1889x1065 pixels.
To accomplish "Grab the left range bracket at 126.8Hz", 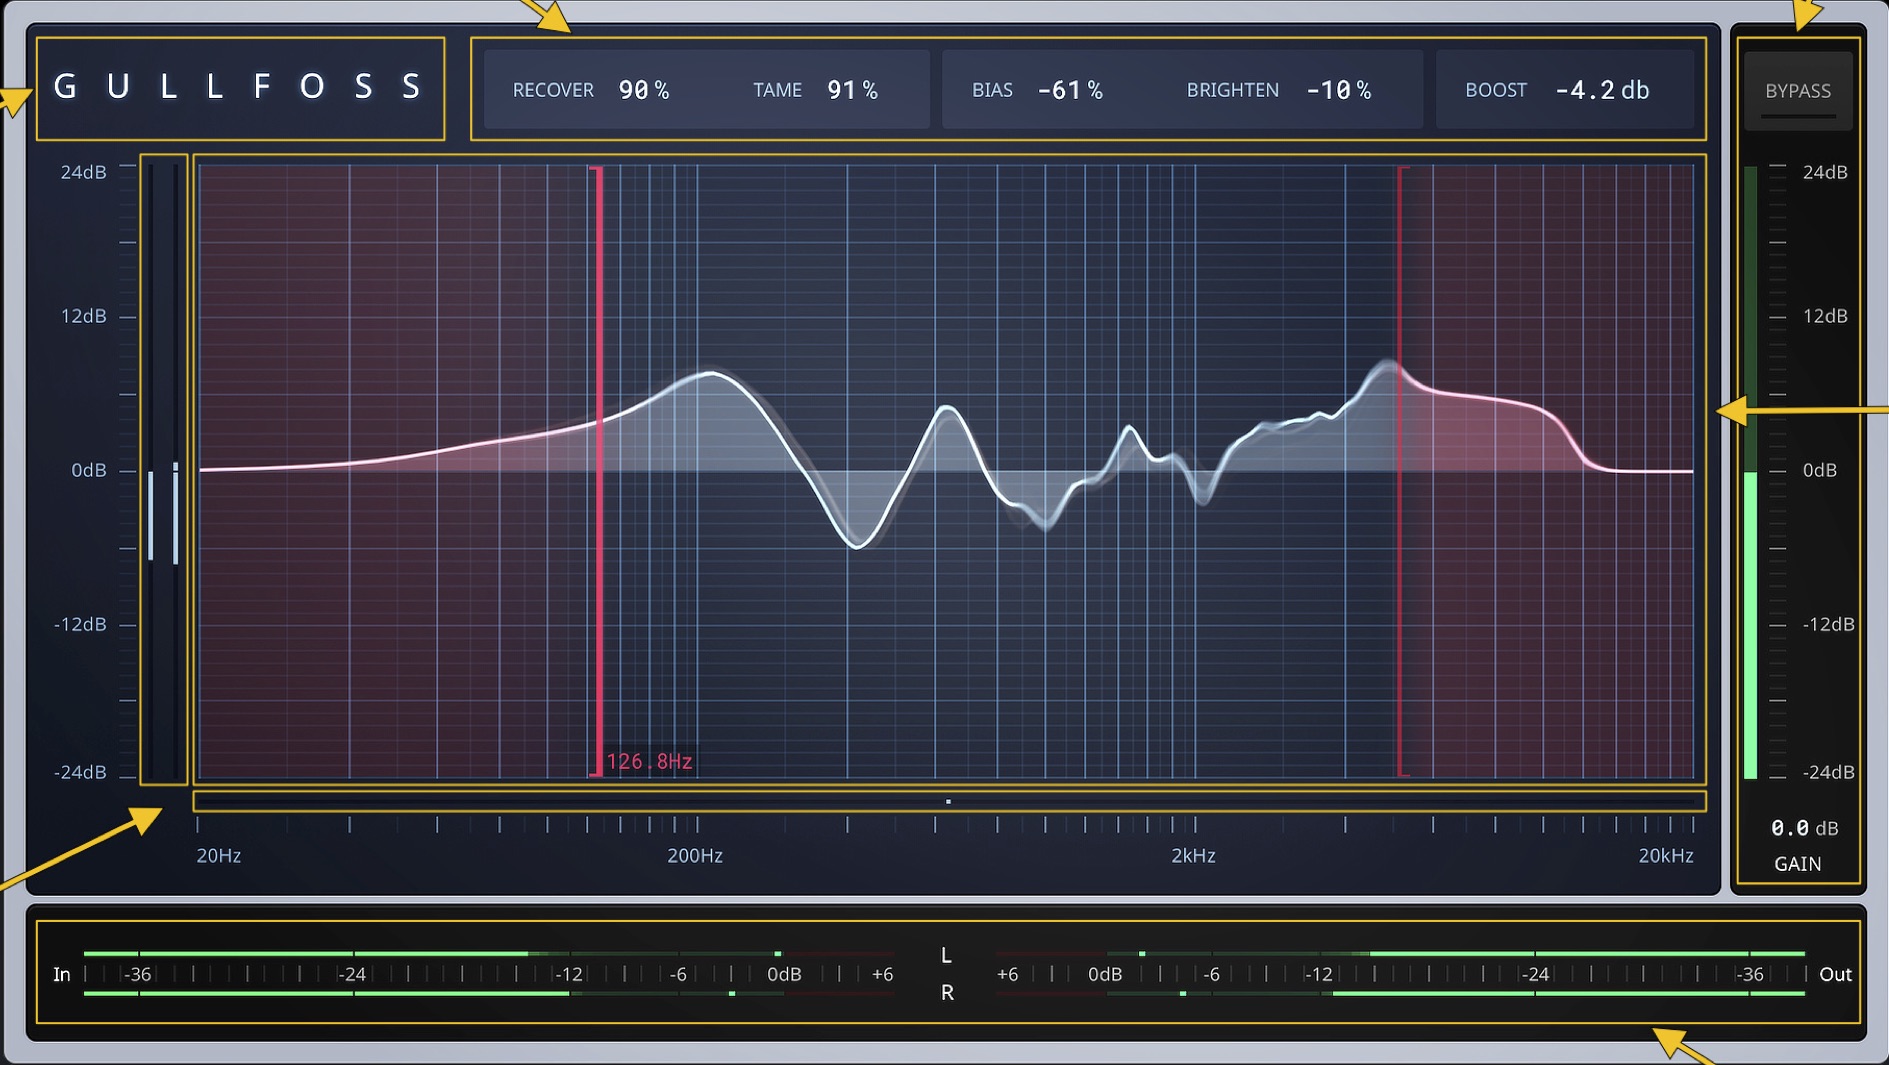I will coord(599,470).
